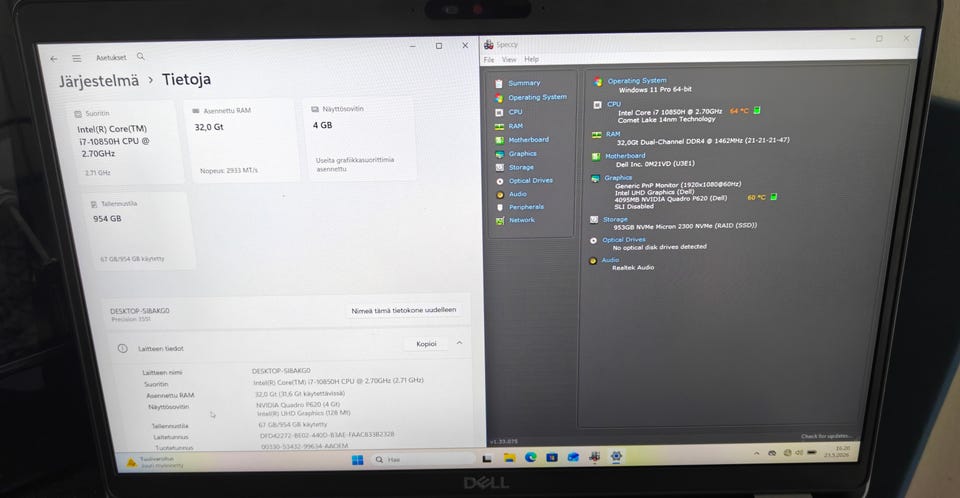Image resolution: width=960 pixels, height=498 pixels.
Task: Click Motherboard heading in summary pane
Action: (625, 156)
